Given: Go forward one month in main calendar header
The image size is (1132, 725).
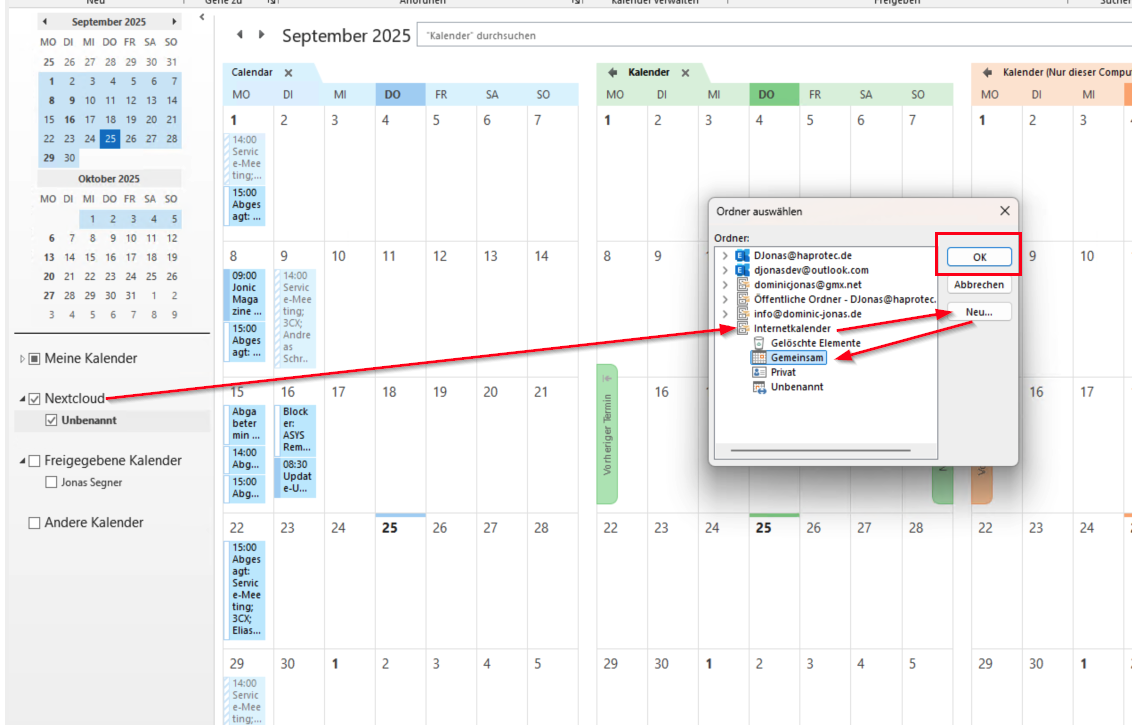Looking at the screenshot, I should [x=262, y=35].
